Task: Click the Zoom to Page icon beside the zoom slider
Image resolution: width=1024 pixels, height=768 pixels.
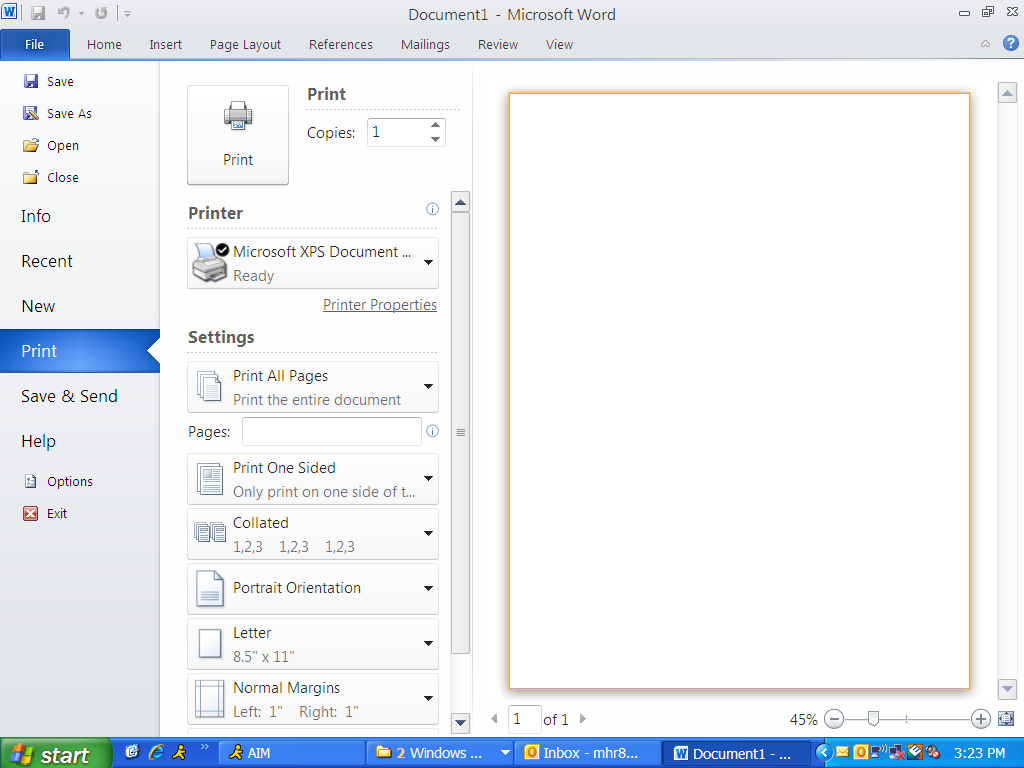Action: (x=1006, y=719)
